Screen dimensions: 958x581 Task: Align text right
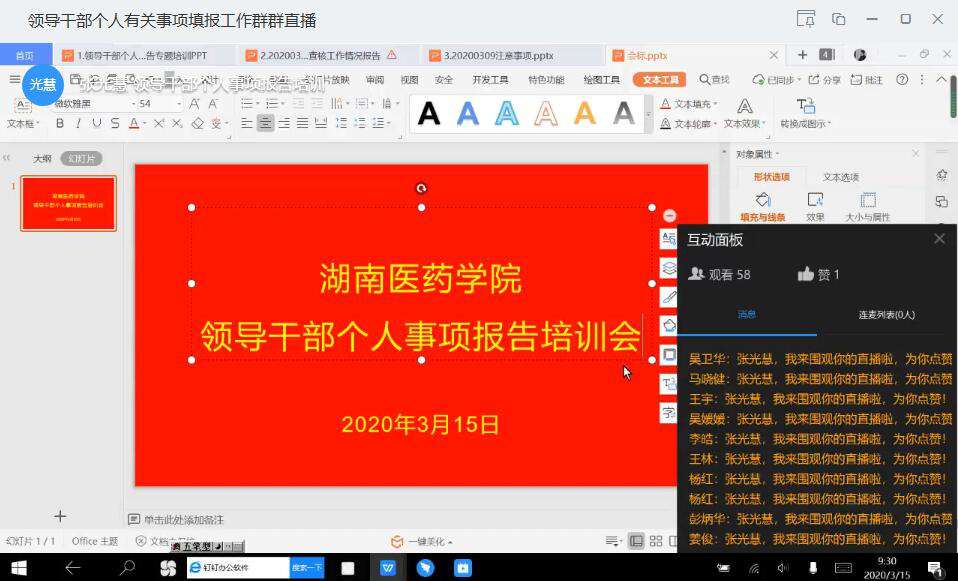284,123
